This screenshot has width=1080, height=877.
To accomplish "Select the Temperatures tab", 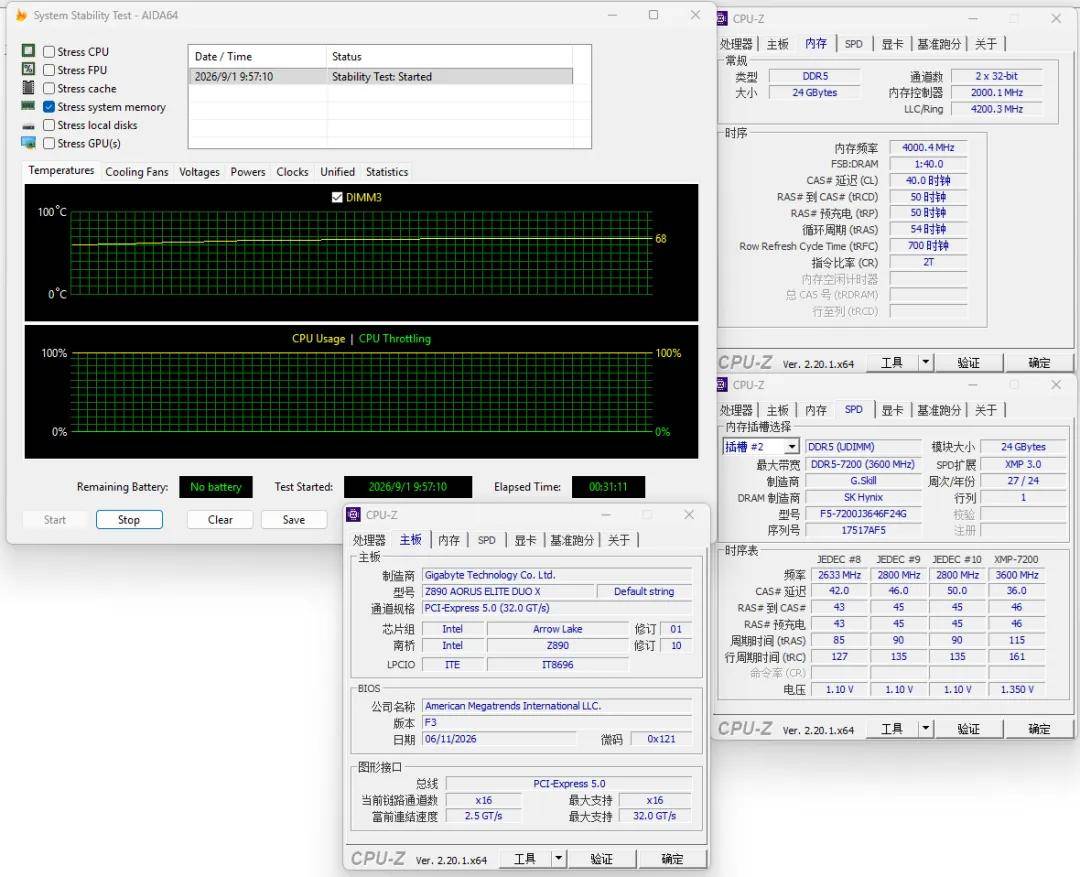I will click(61, 170).
